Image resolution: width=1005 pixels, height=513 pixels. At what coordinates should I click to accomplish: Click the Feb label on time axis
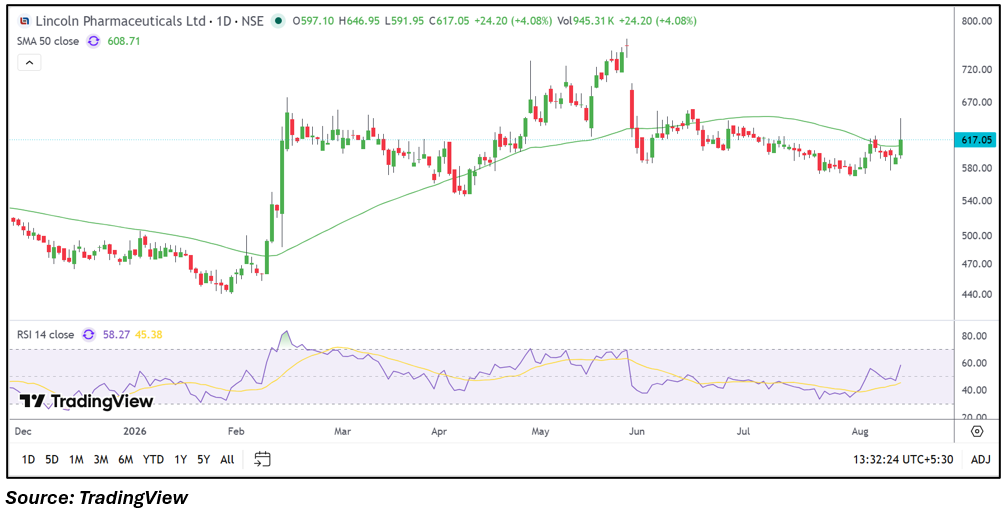(238, 431)
